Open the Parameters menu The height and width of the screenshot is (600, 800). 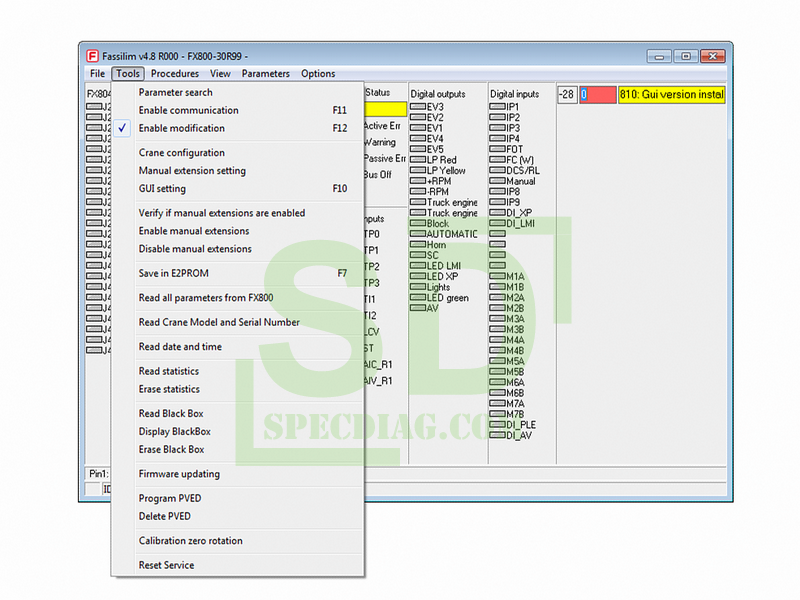point(265,74)
